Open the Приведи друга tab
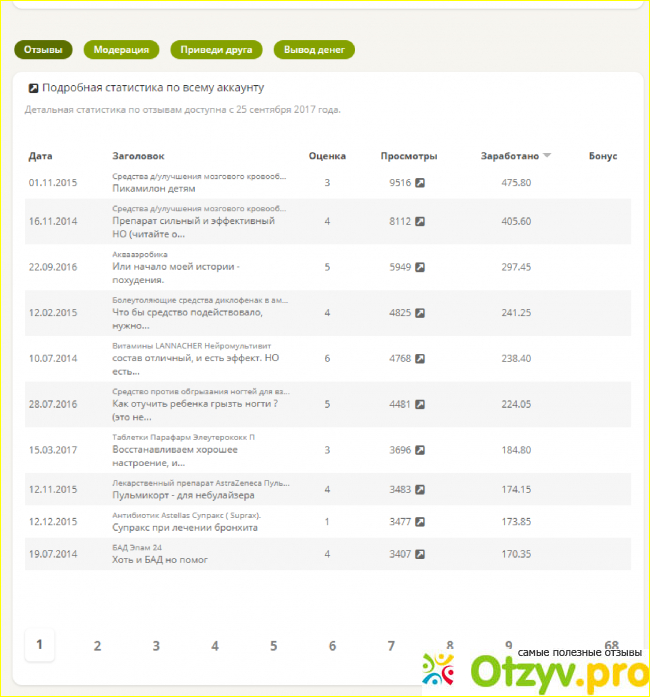 (x=216, y=50)
